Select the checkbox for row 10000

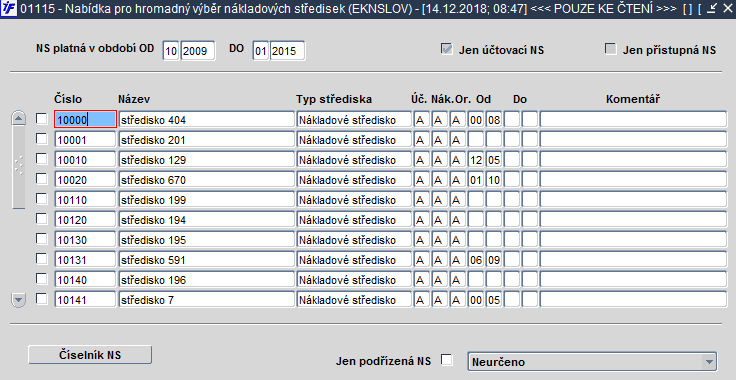coord(42,119)
